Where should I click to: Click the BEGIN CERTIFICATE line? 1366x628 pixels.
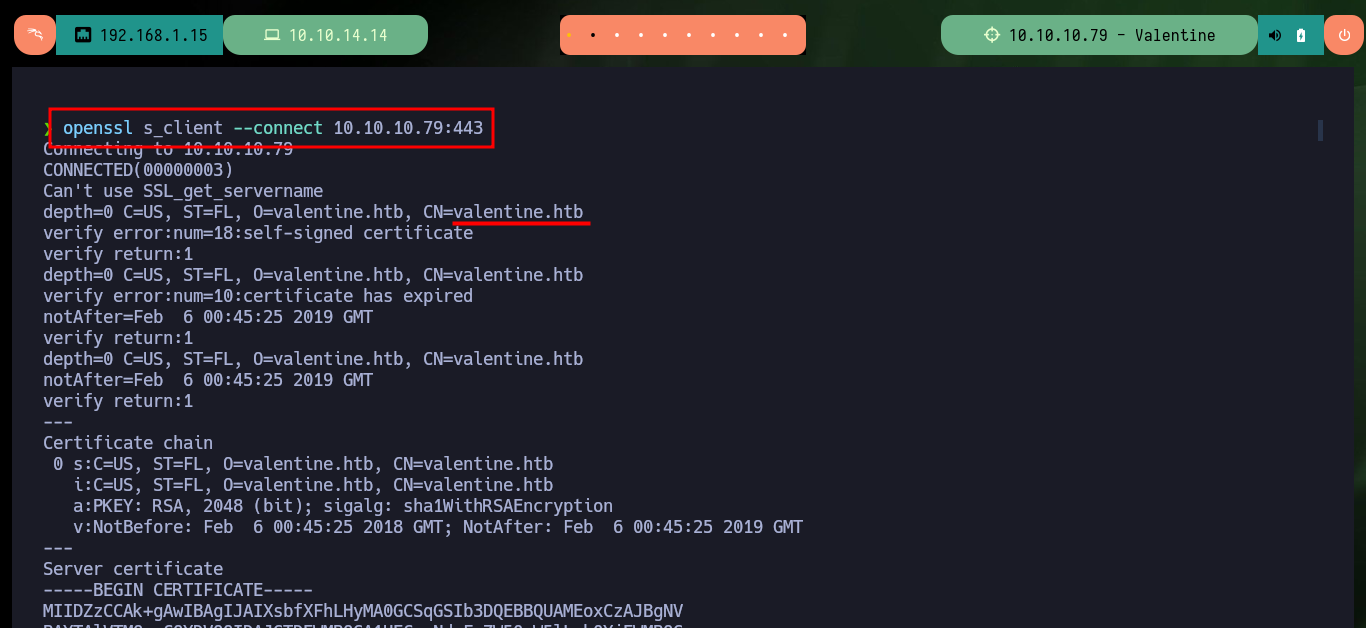(x=178, y=590)
